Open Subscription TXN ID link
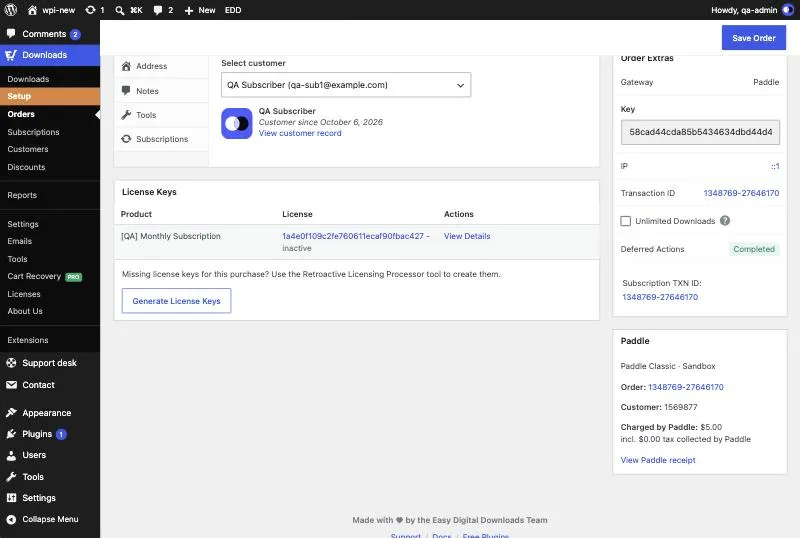The height and width of the screenshot is (538, 800). click(x=660, y=297)
